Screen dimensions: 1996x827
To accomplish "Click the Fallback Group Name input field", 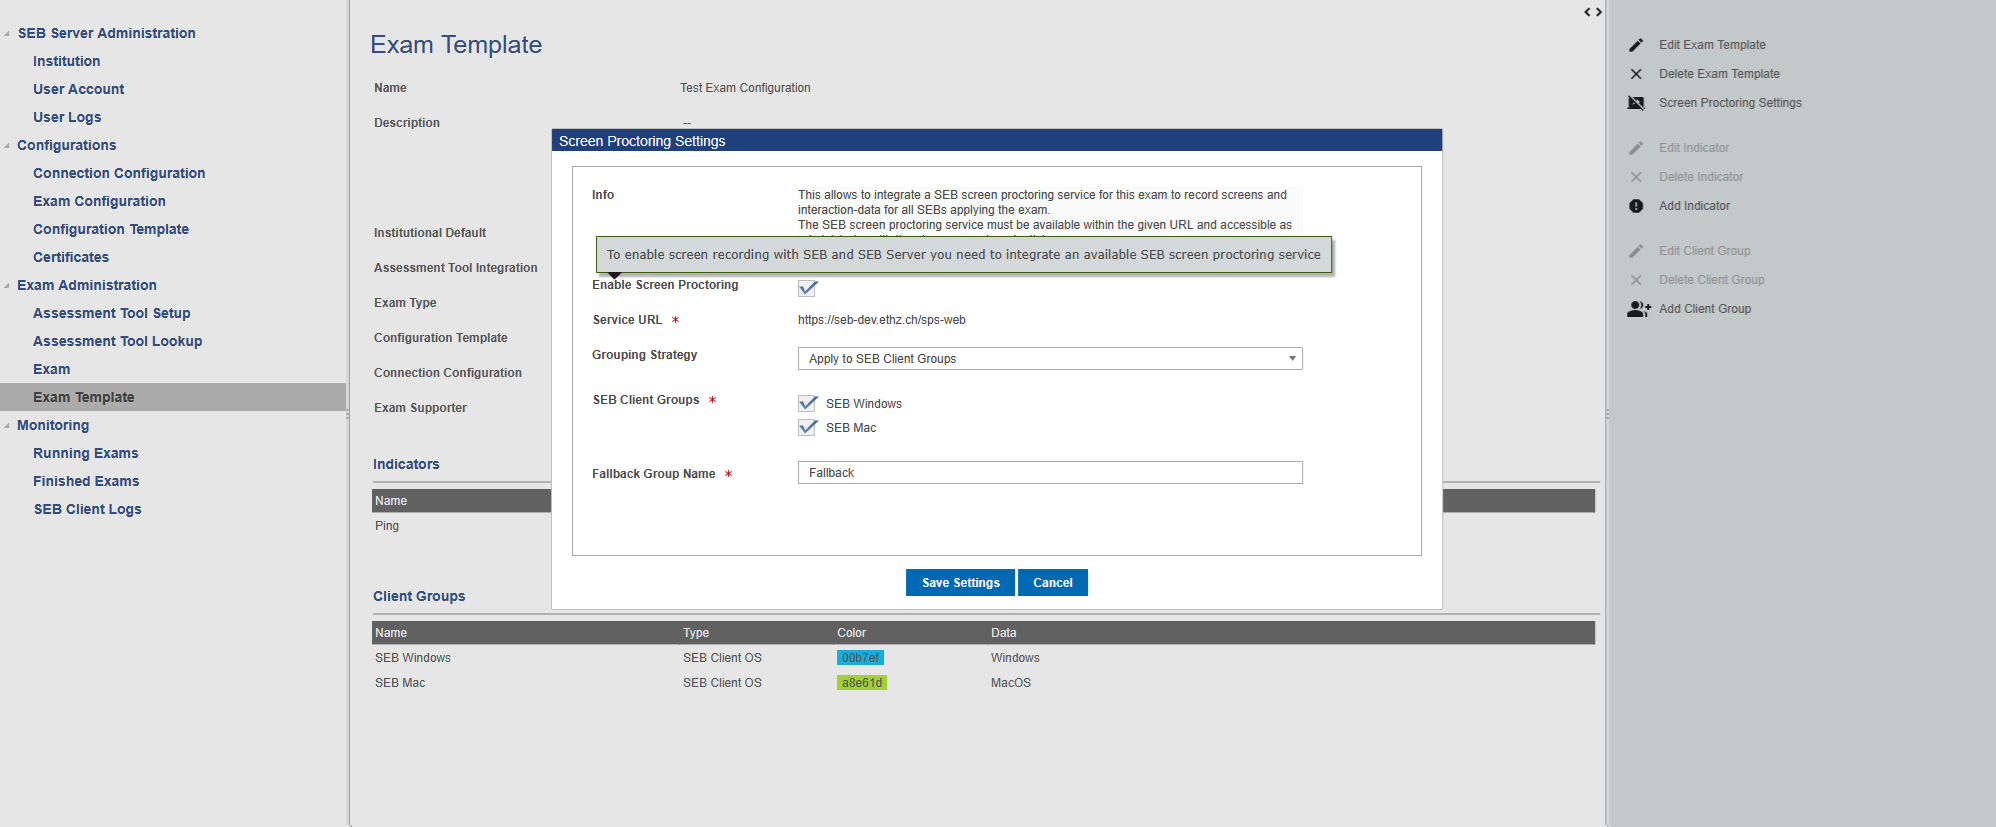I will pyautogui.click(x=1050, y=473).
